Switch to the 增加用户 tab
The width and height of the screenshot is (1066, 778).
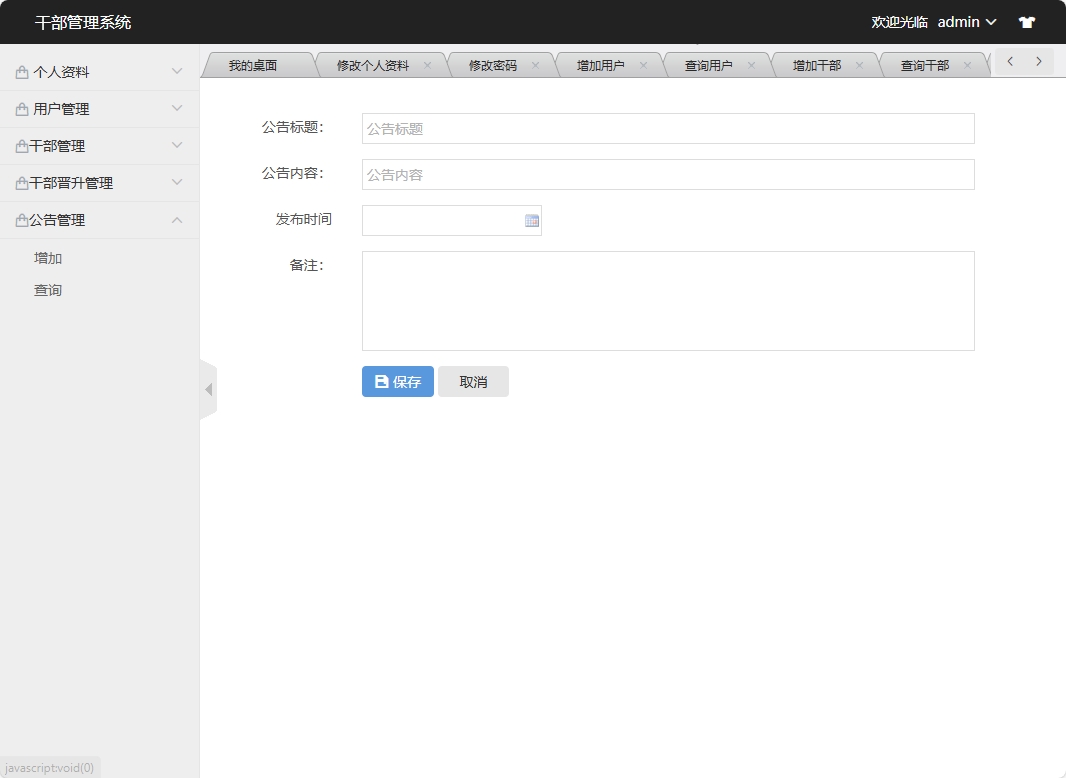click(600, 66)
